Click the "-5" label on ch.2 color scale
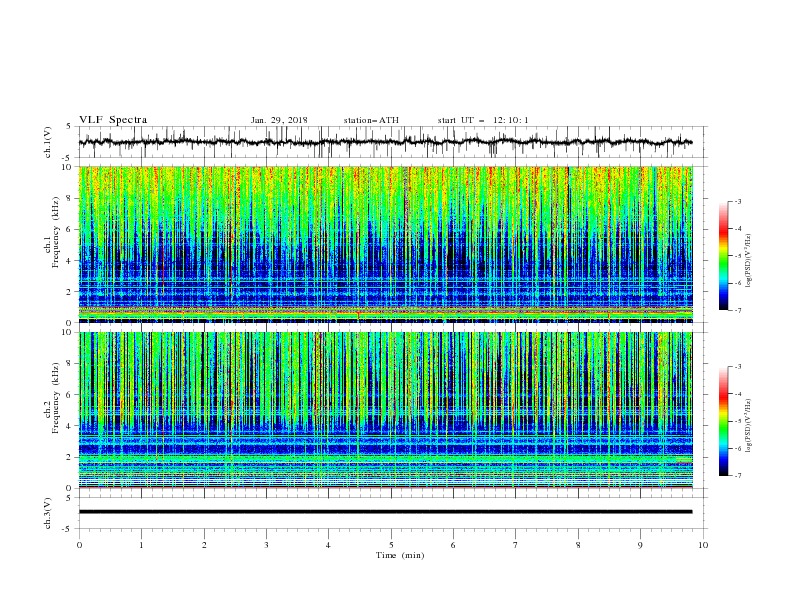 [x=737, y=421]
